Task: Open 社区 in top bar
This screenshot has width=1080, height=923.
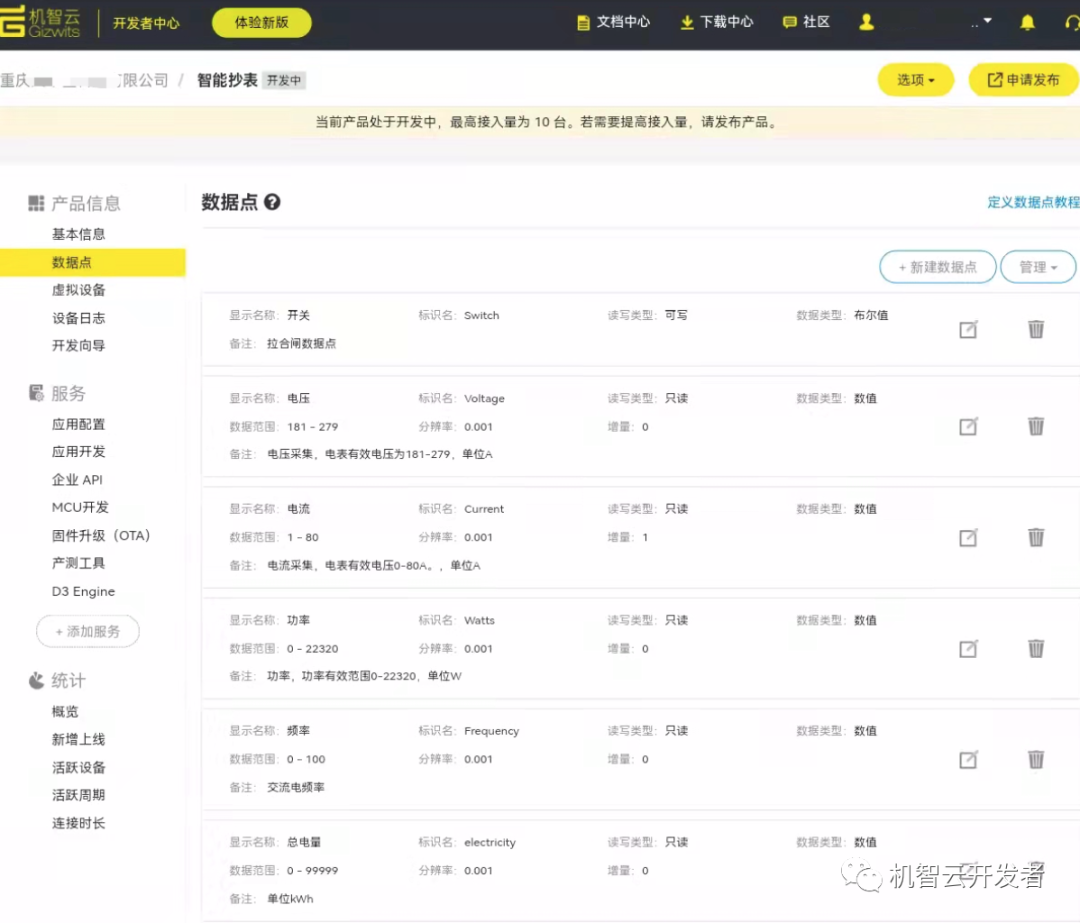Action: (806, 22)
